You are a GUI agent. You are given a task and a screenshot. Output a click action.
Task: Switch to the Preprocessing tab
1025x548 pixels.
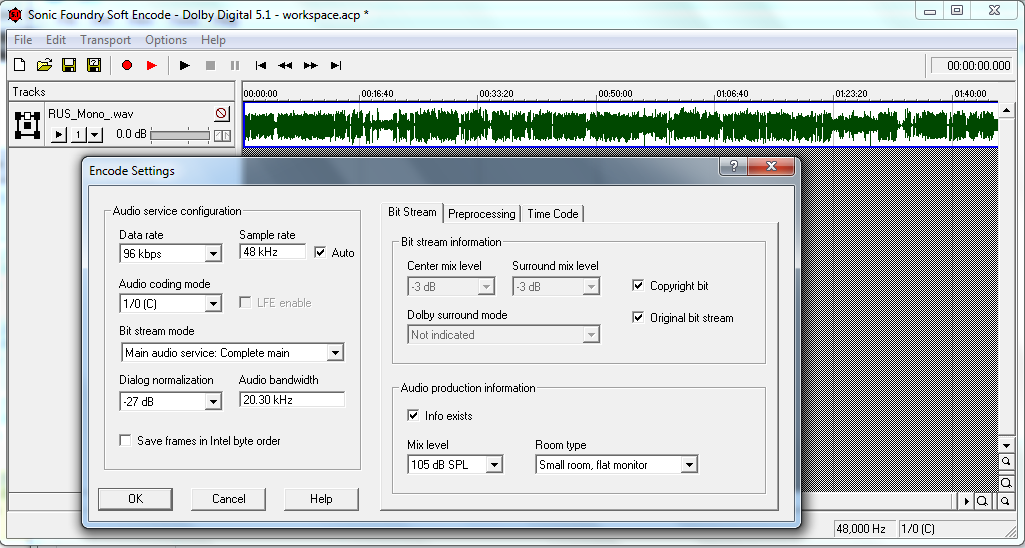(x=482, y=214)
